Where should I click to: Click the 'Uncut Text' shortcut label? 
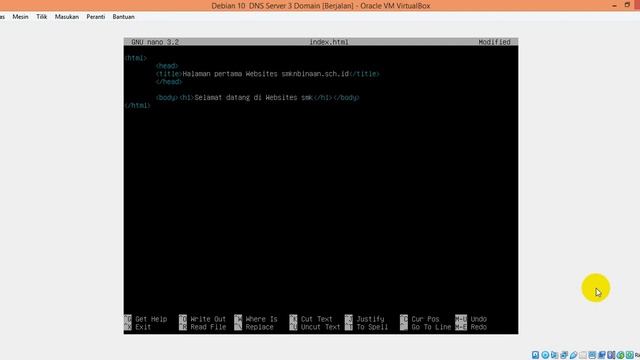320,327
